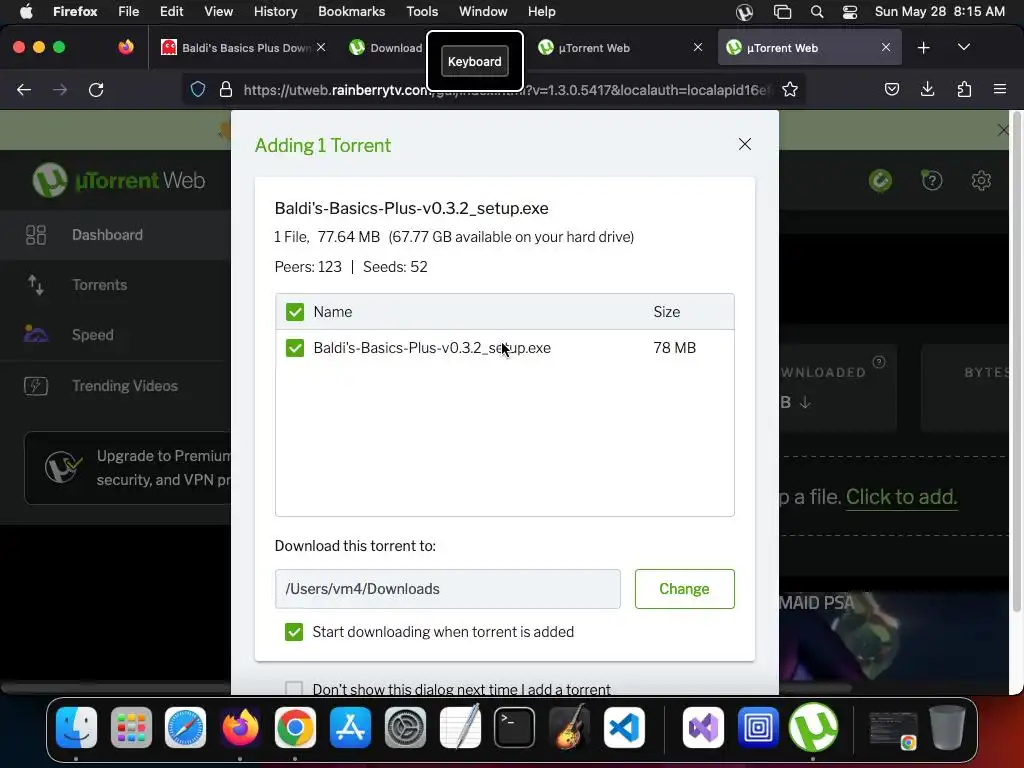The width and height of the screenshot is (1024, 768).
Task: Close the active µTorrent Web tab
Action: coord(886,48)
